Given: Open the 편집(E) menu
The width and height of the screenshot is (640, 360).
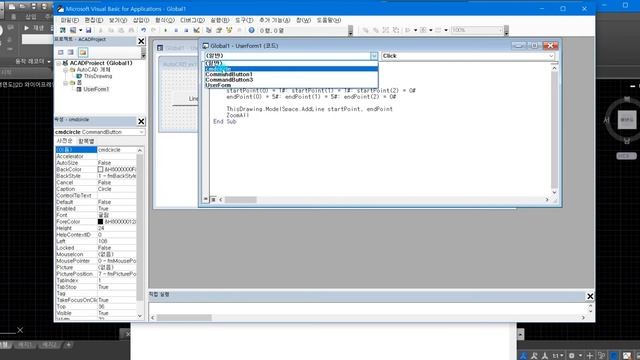Looking at the screenshot, I should click(x=94, y=20).
